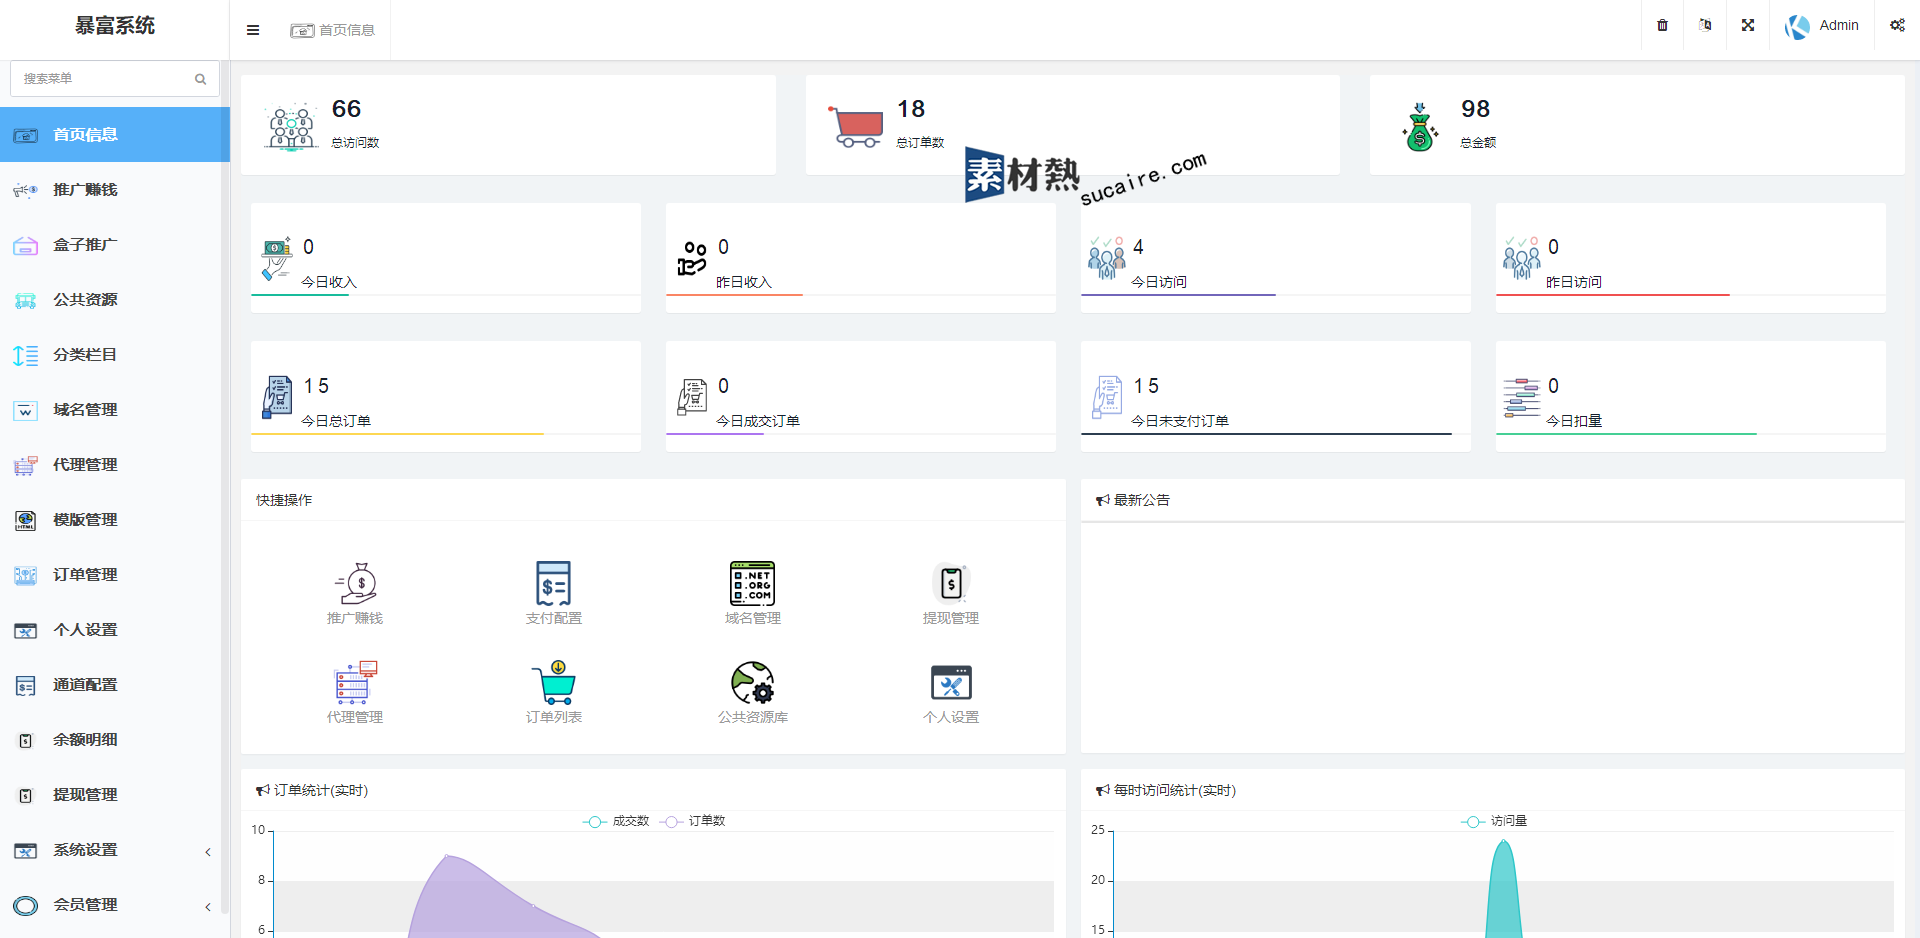
Task: Open 余额明细 in the sidebar
Action: [115, 739]
